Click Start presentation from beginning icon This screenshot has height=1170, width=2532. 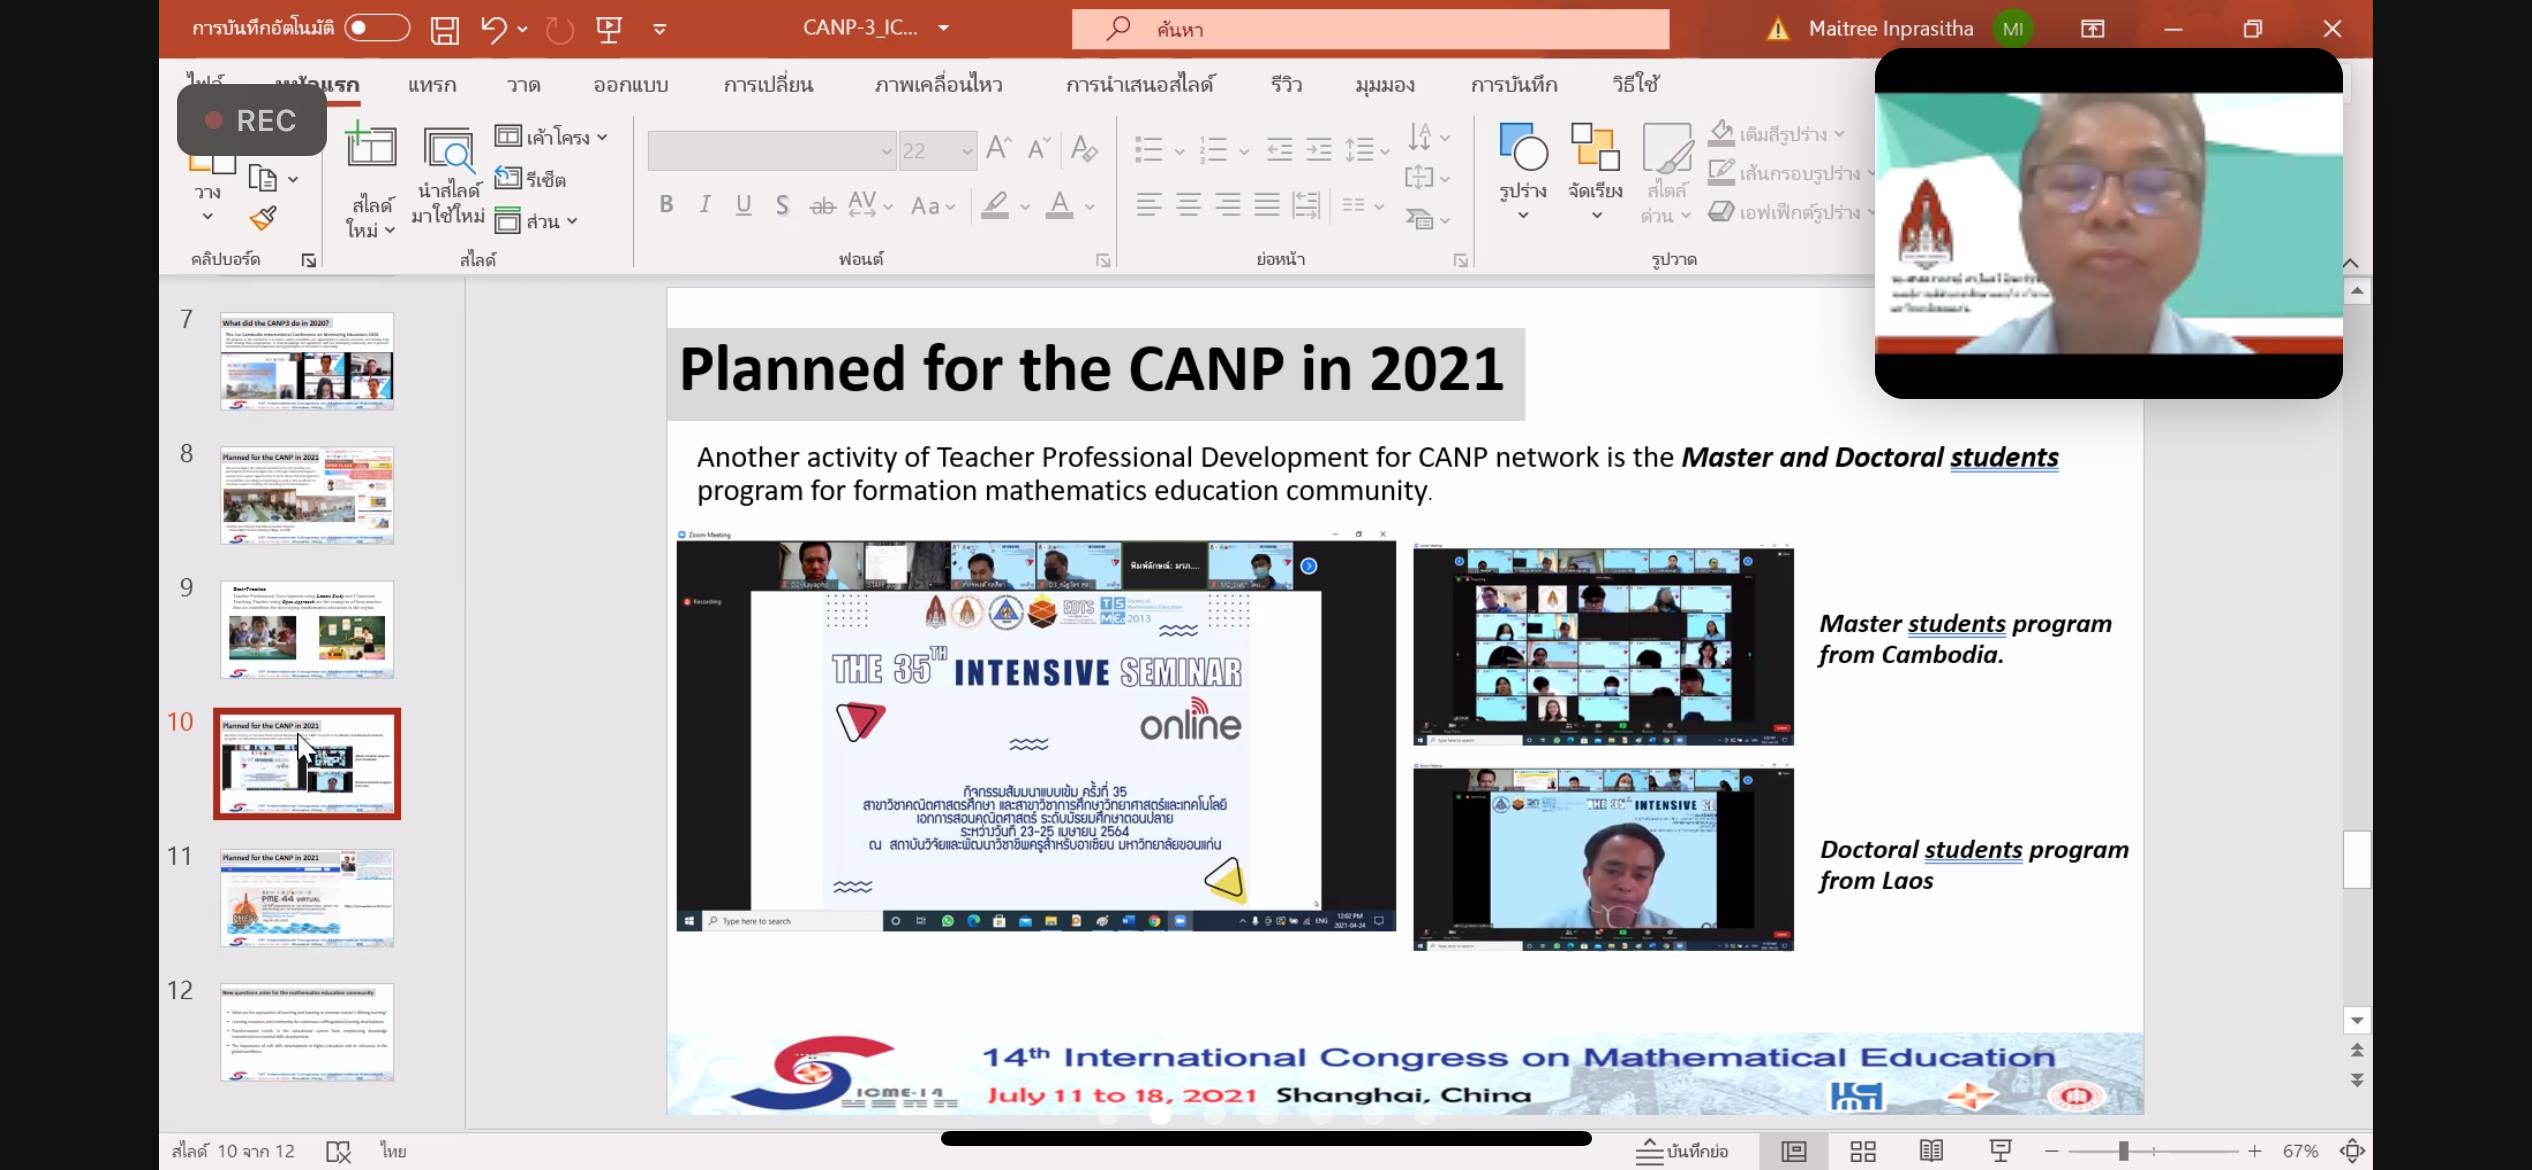coord(608,29)
